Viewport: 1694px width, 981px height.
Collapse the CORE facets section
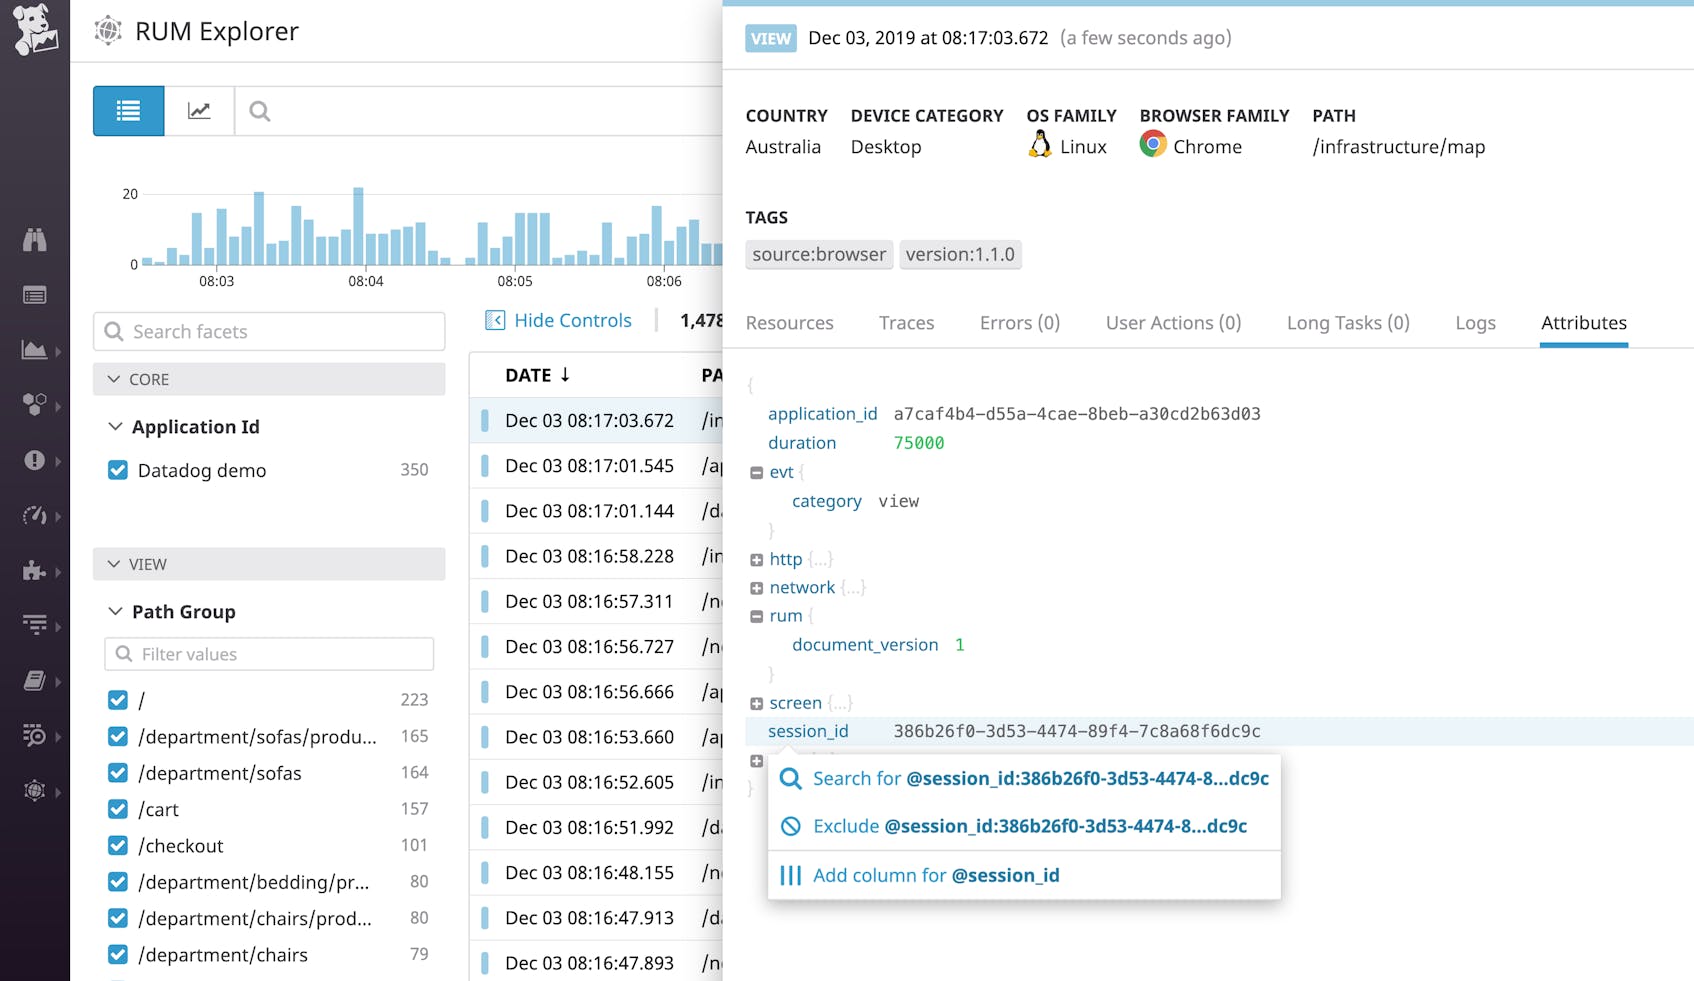(115, 378)
